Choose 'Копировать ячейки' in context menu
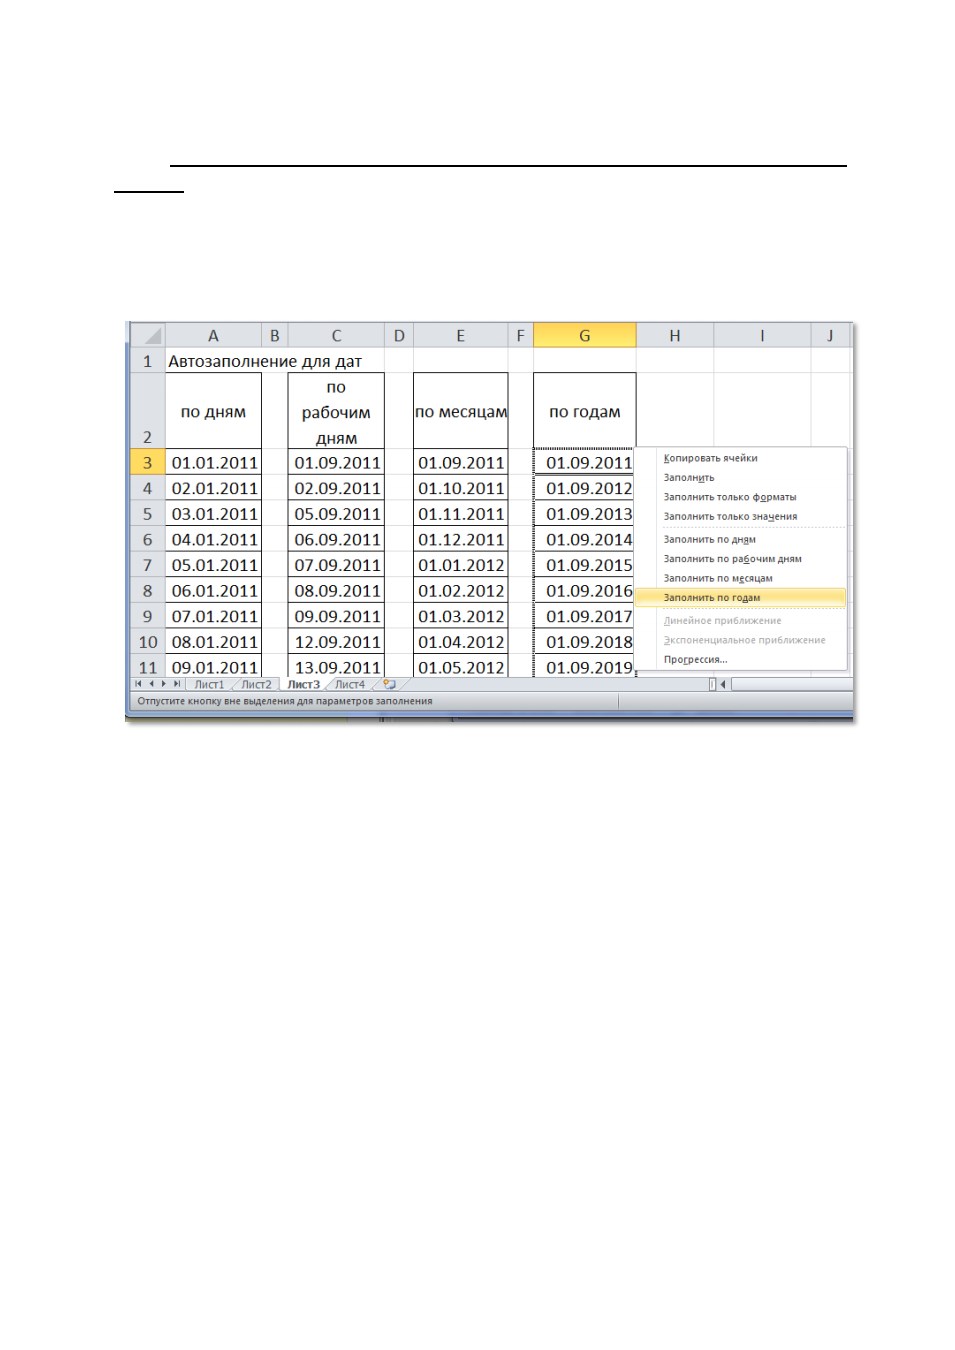 pyautogui.click(x=741, y=458)
